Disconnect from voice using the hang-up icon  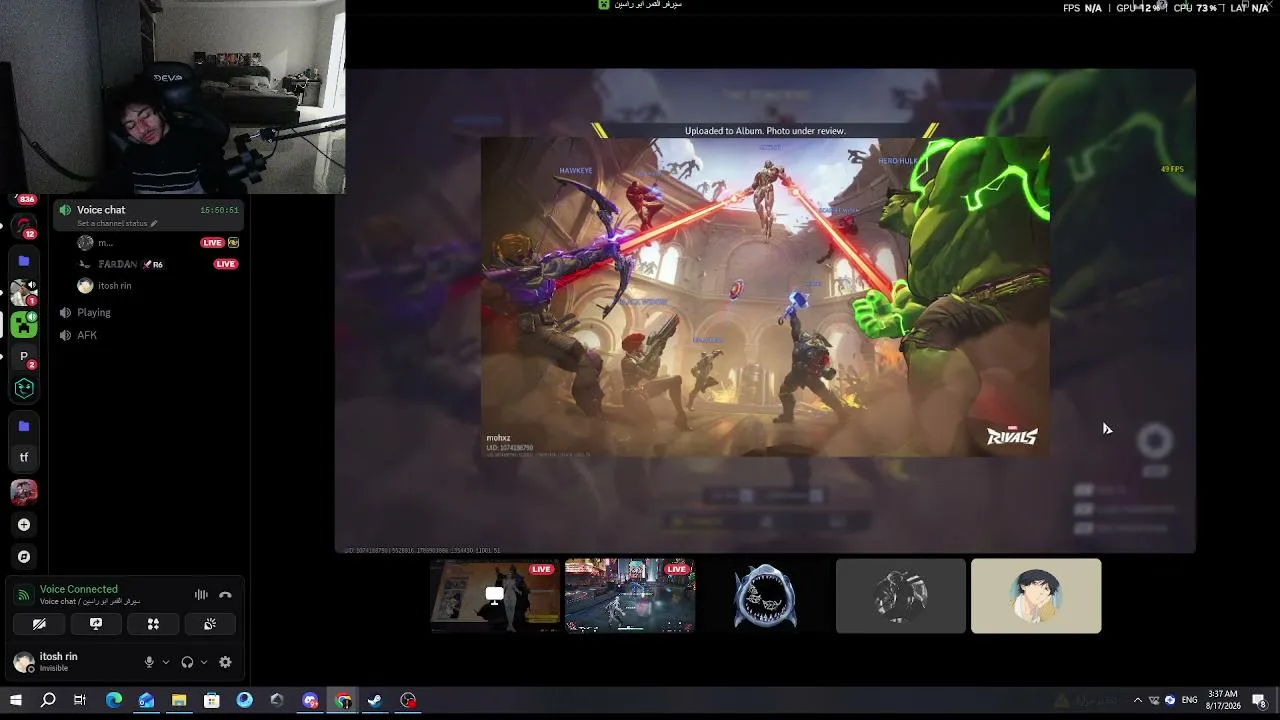pos(225,595)
